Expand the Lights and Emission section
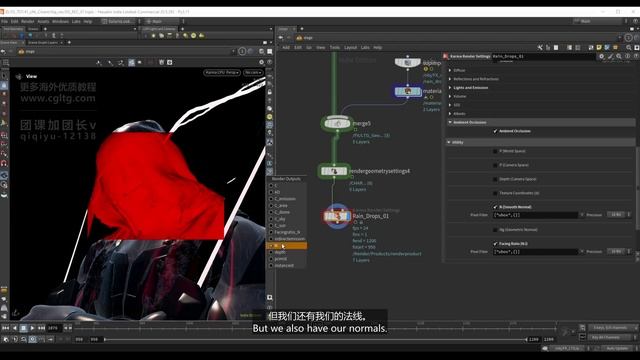This screenshot has height=360, width=640. (x=450, y=88)
